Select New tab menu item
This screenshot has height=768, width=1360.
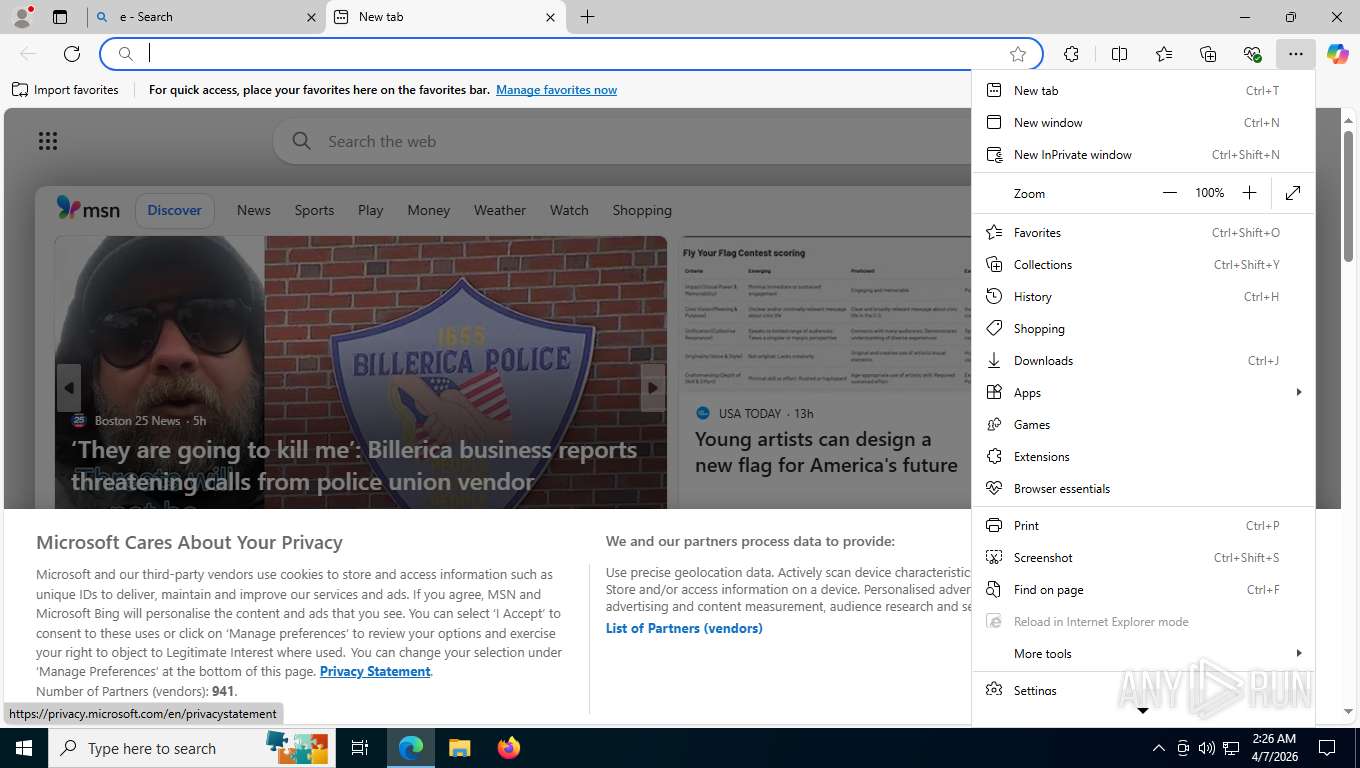click(x=1143, y=90)
